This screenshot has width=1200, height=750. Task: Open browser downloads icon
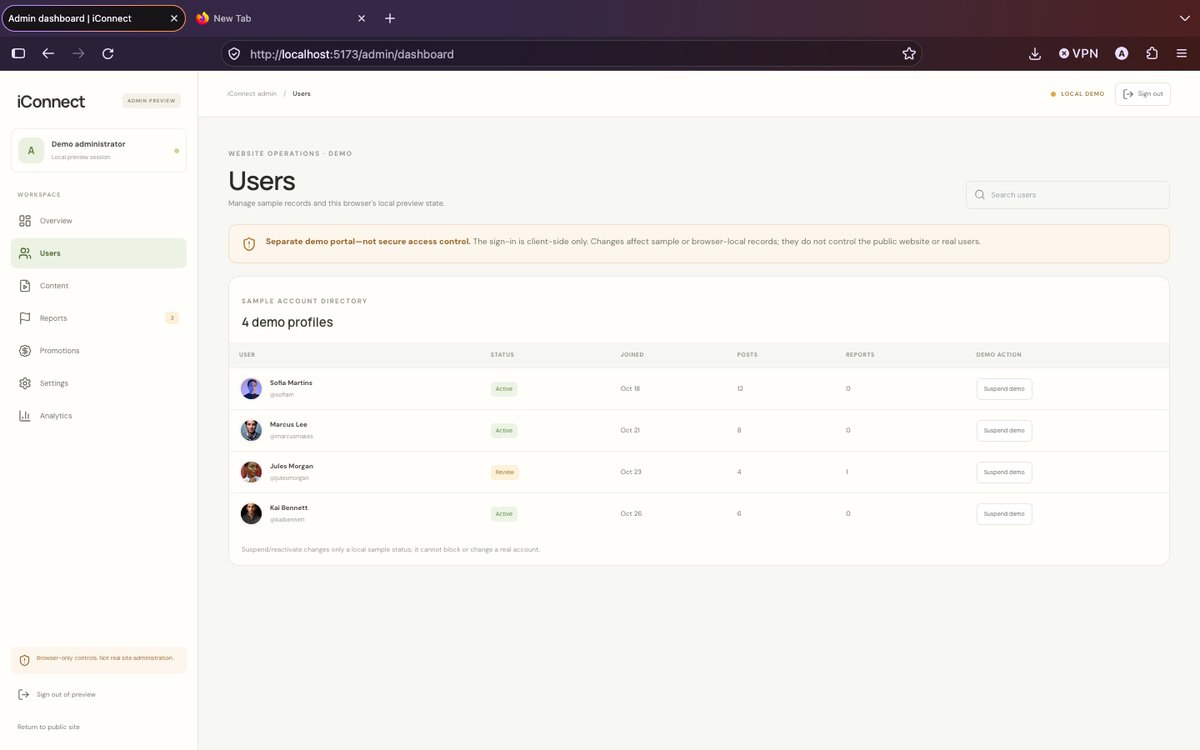coord(1035,54)
